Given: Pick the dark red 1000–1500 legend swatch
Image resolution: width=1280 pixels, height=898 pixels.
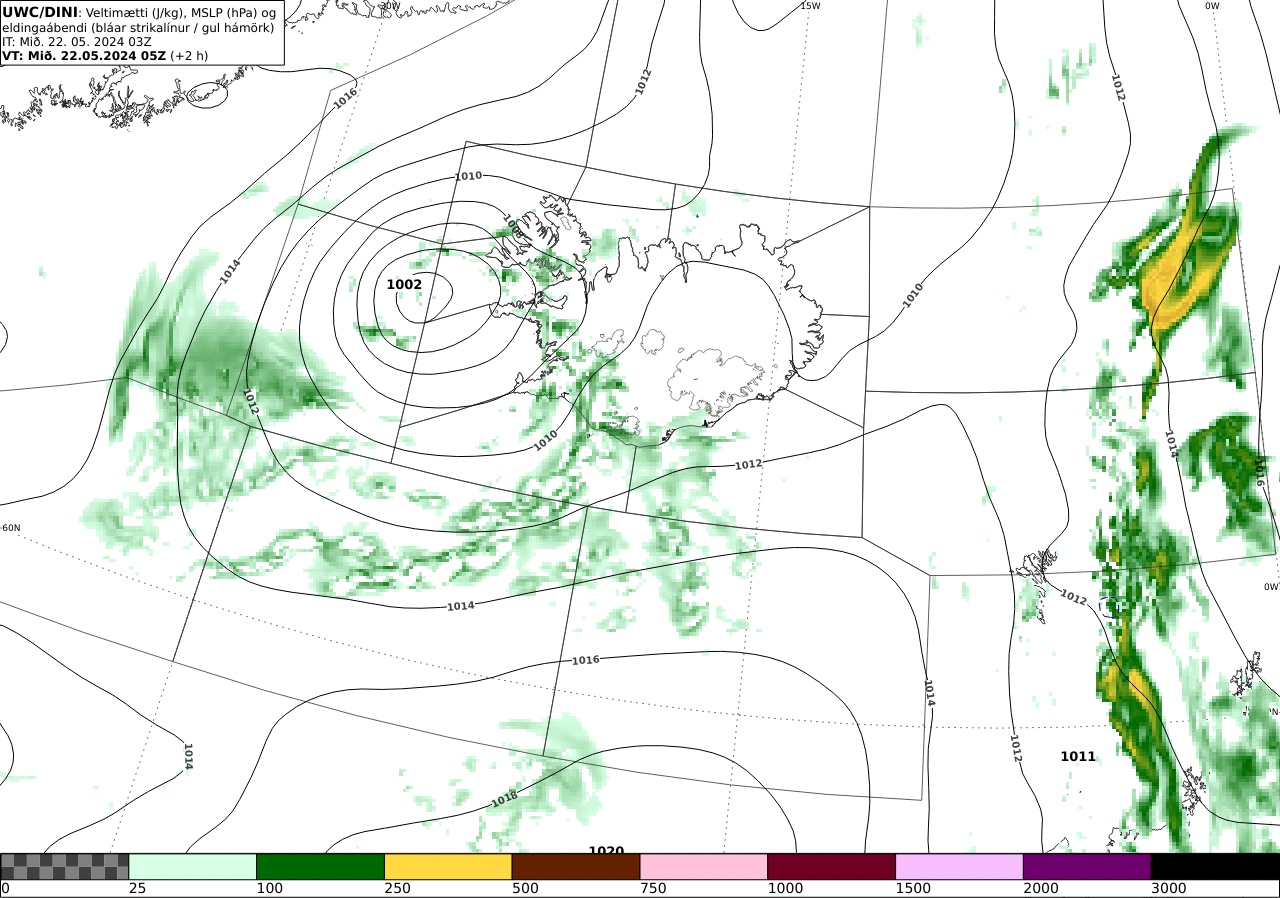Looking at the screenshot, I should coord(832,866).
